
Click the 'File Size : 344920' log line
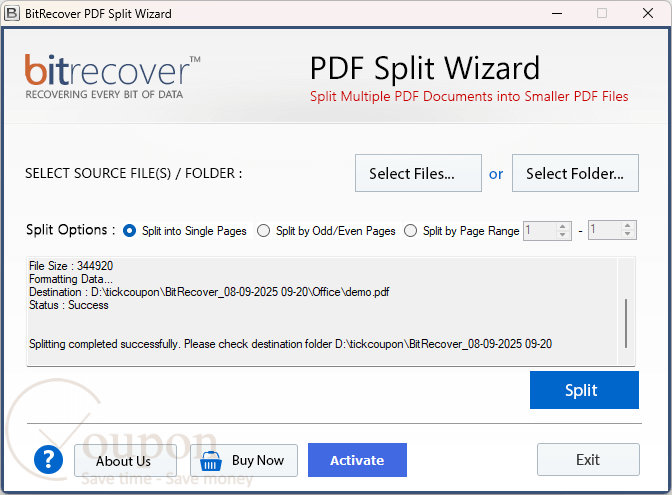[x=71, y=266]
